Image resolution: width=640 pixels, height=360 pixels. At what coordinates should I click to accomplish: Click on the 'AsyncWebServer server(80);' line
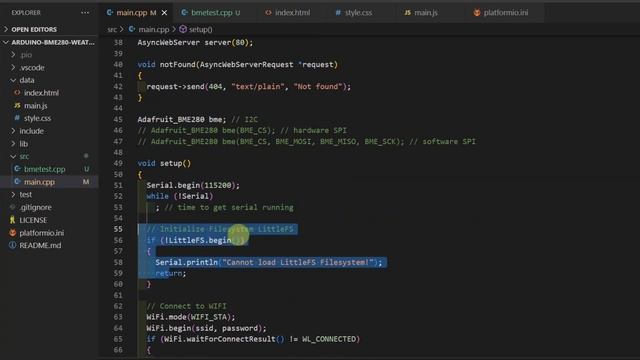coord(195,42)
